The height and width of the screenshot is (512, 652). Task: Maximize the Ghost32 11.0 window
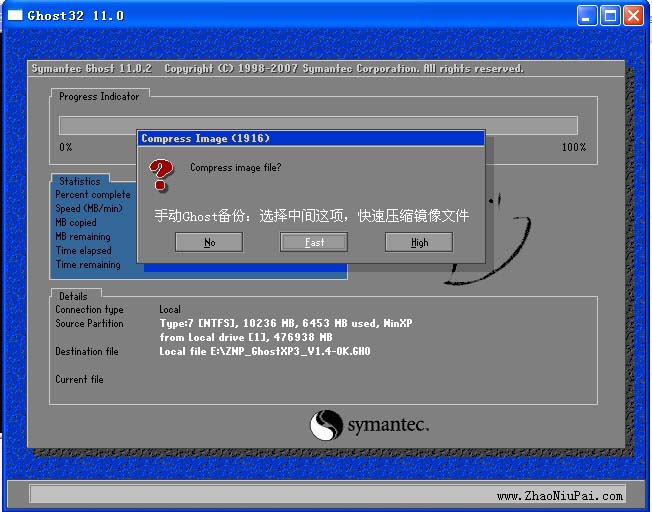coord(610,16)
